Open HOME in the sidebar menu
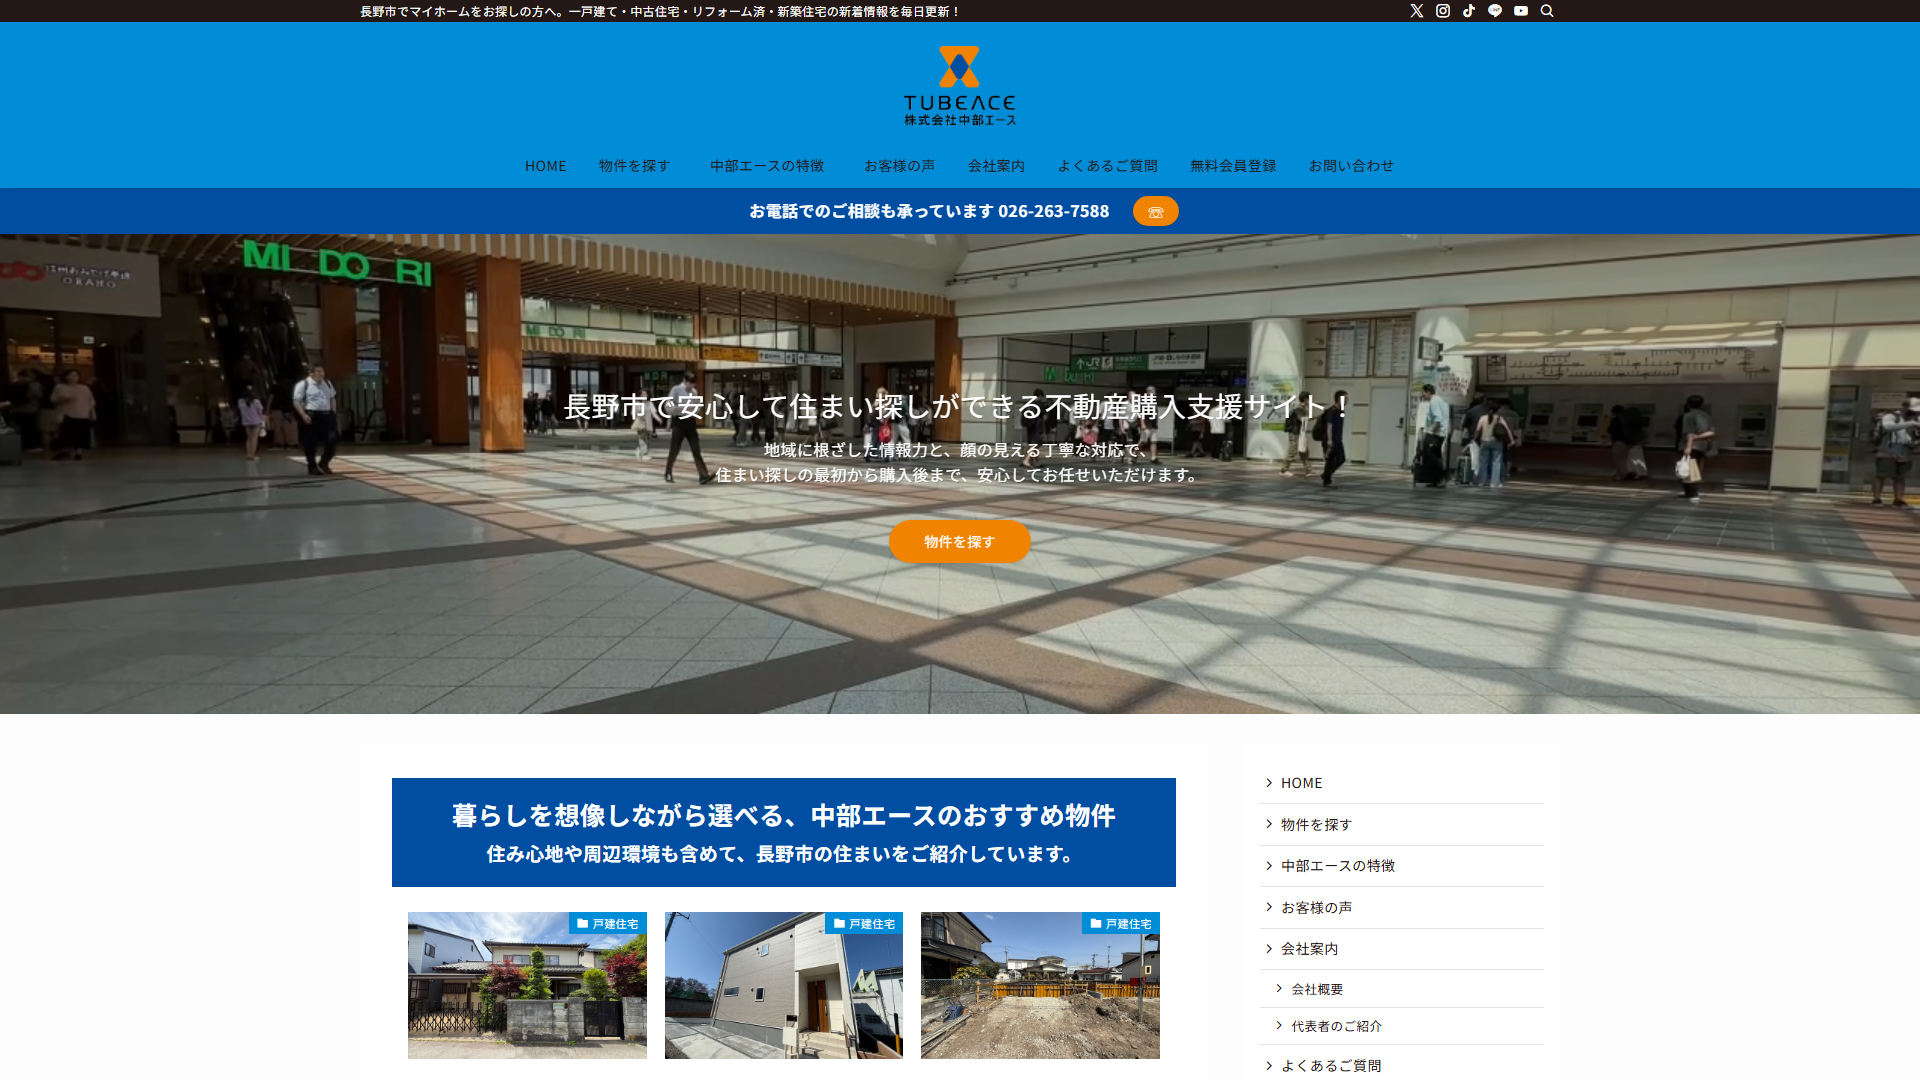 click(x=1401, y=783)
